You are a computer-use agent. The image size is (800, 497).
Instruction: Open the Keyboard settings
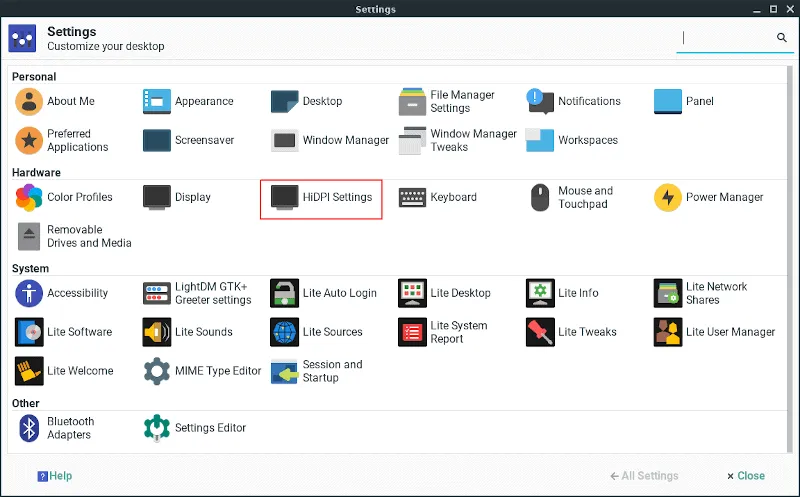(x=438, y=198)
